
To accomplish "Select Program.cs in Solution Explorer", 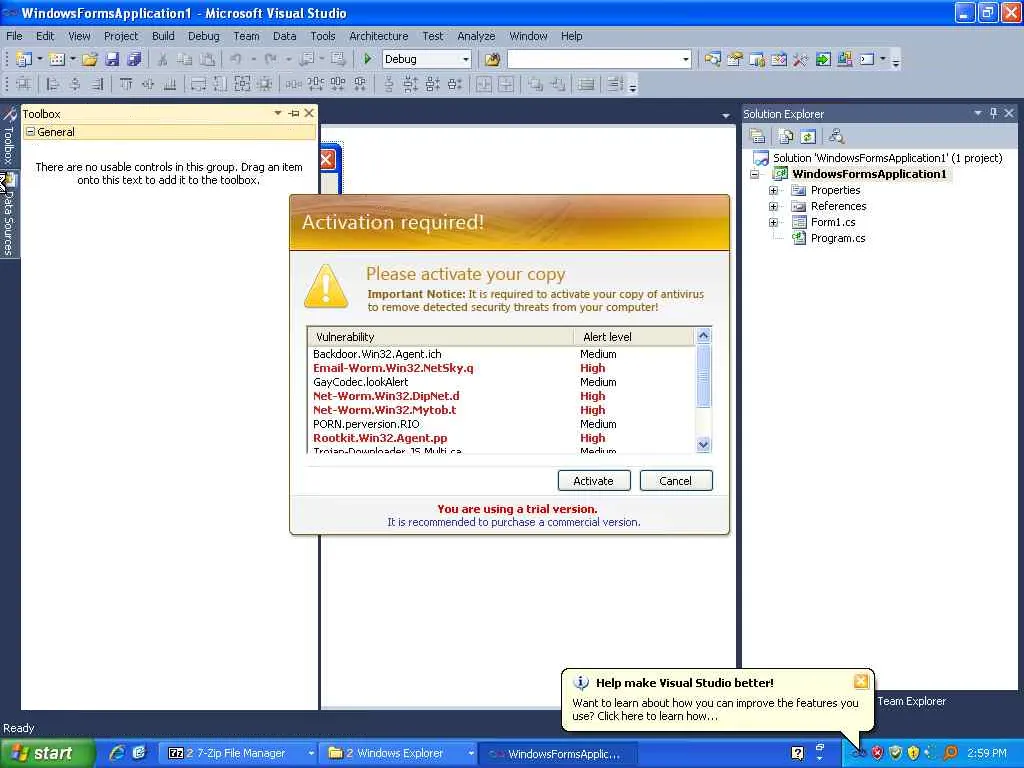I will [x=837, y=238].
